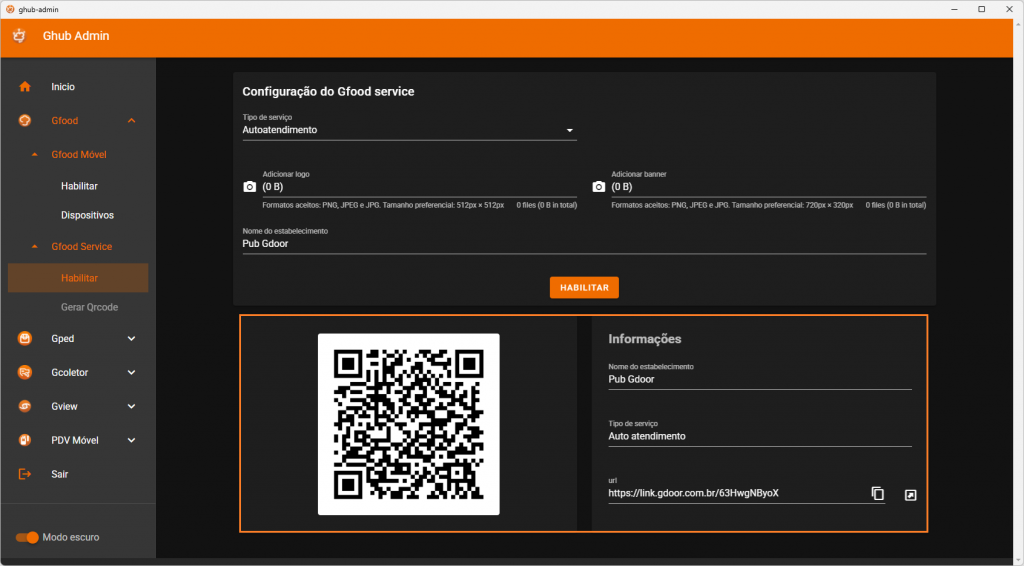Image resolution: width=1024 pixels, height=566 pixels.
Task: Click the Gfood Service label
Action: (x=82, y=247)
